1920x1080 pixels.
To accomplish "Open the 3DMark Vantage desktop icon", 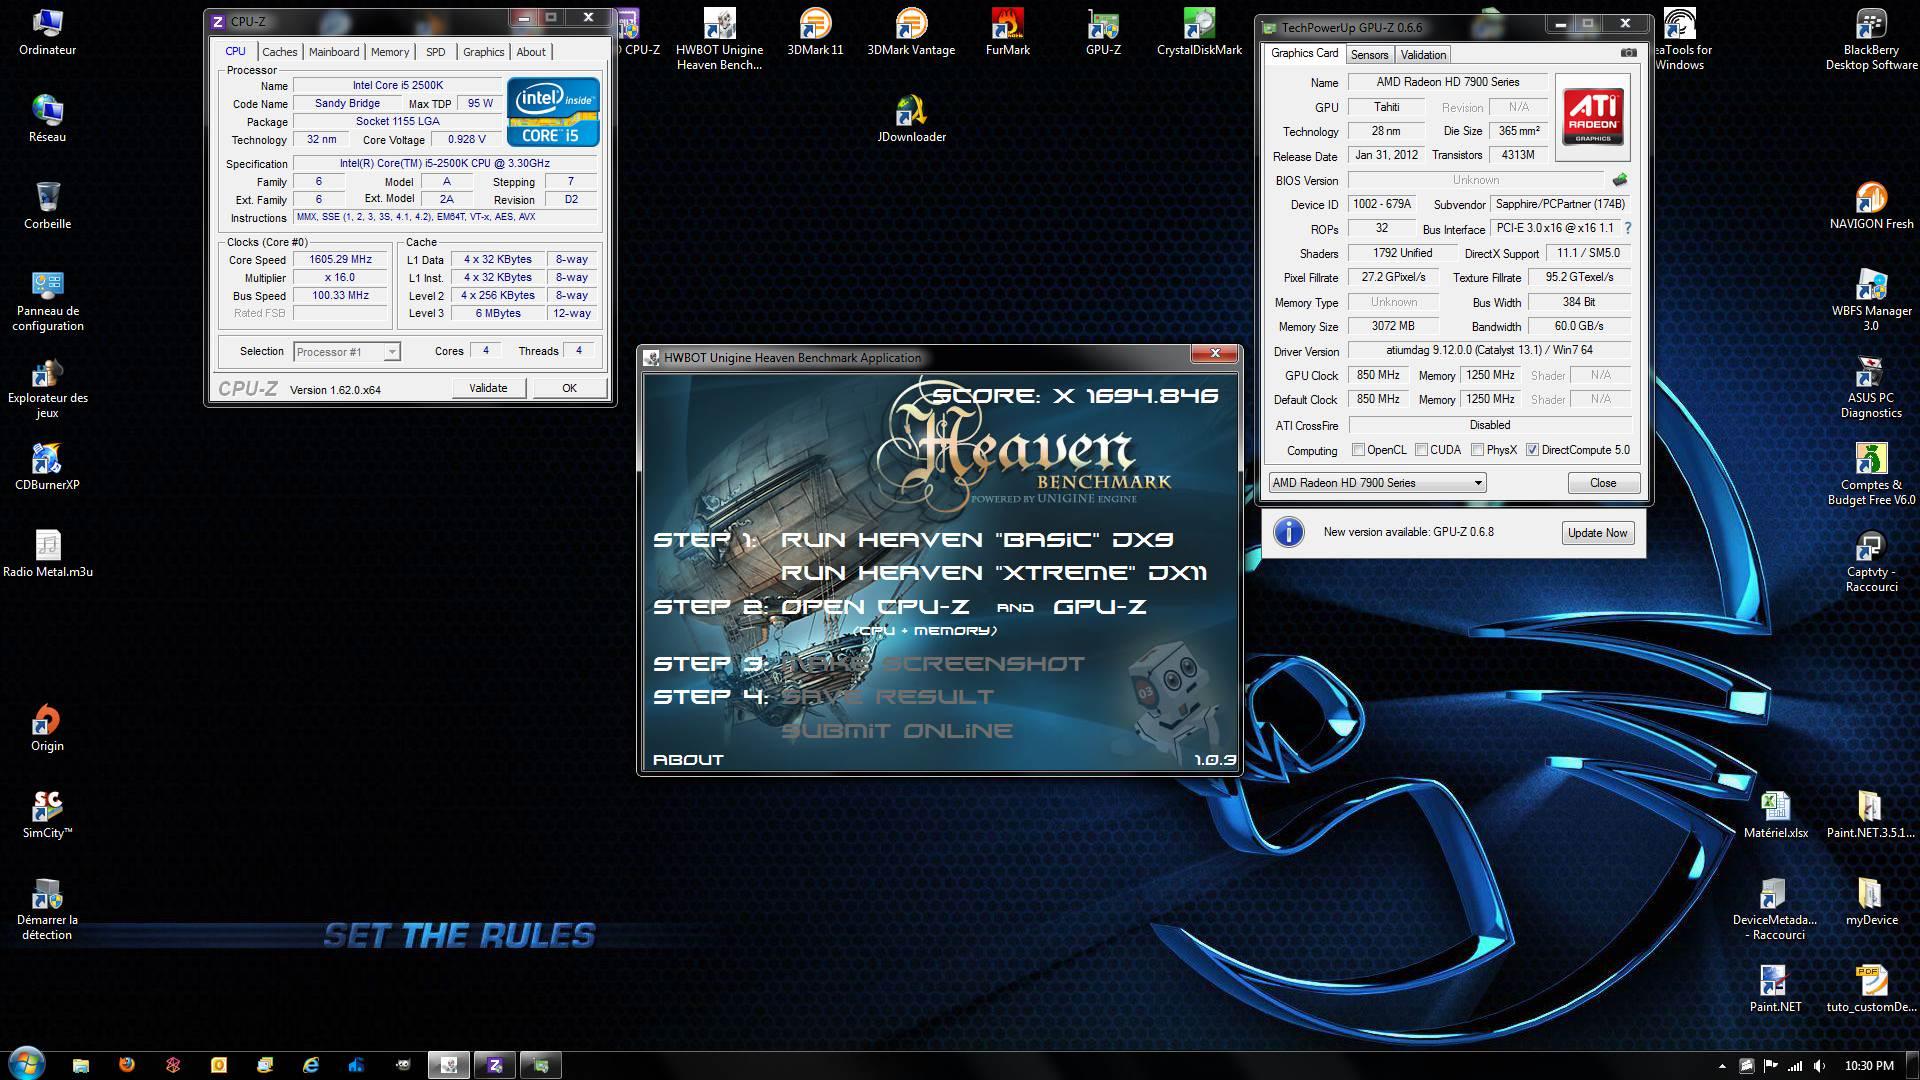I will click(911, 32).
